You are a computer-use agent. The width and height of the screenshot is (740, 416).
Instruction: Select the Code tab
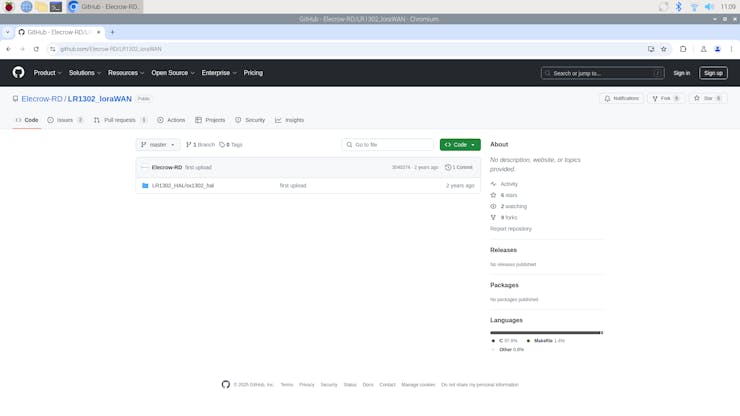pyautogui.click(x=27, y=120)
